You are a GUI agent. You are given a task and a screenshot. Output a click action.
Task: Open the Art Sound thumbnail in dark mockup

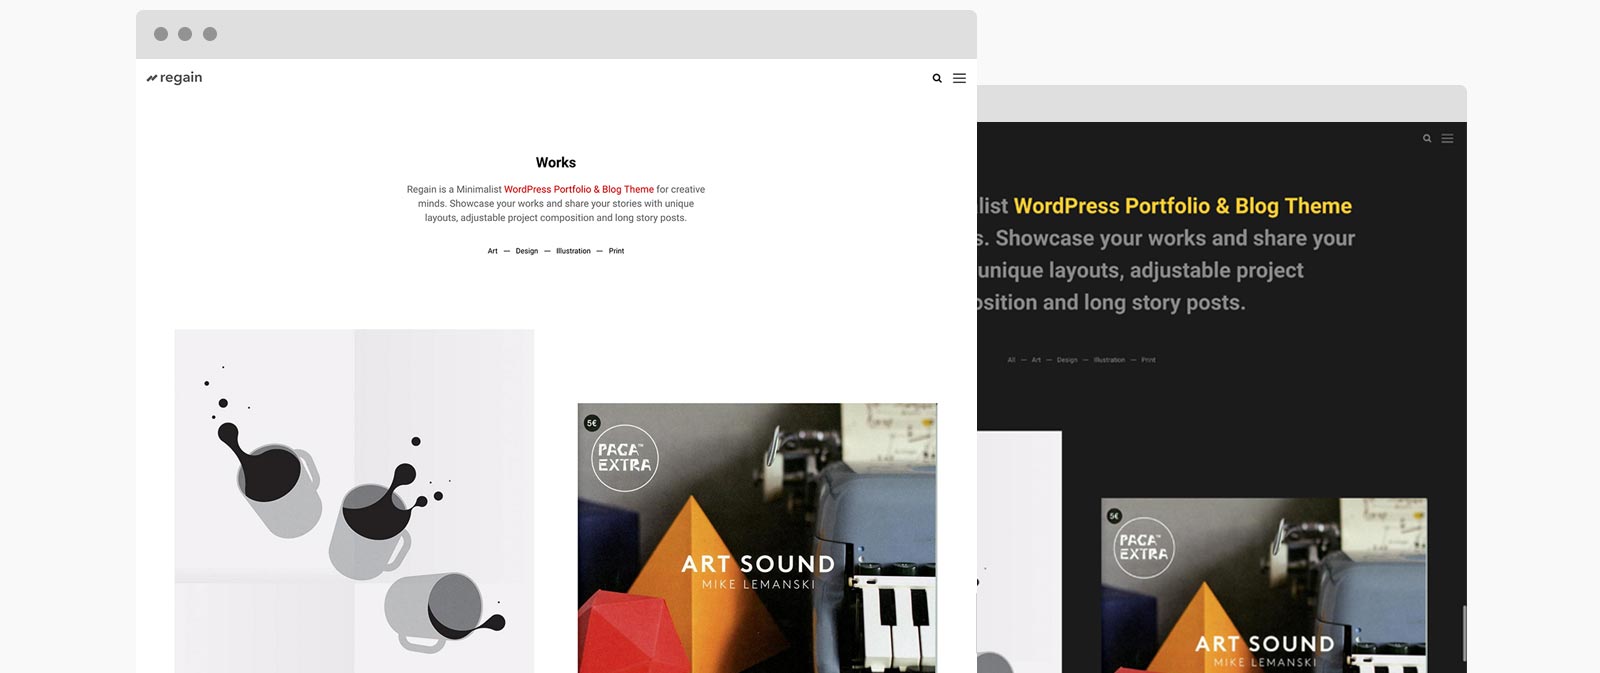point(1264,585)
